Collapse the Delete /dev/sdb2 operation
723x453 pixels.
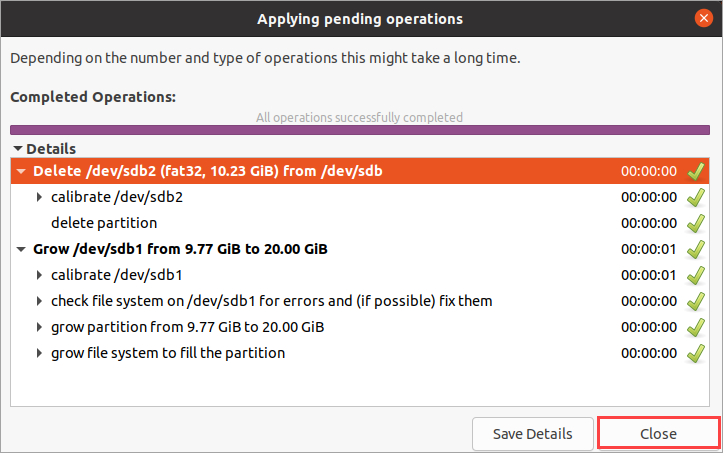(x=21, y=171)
